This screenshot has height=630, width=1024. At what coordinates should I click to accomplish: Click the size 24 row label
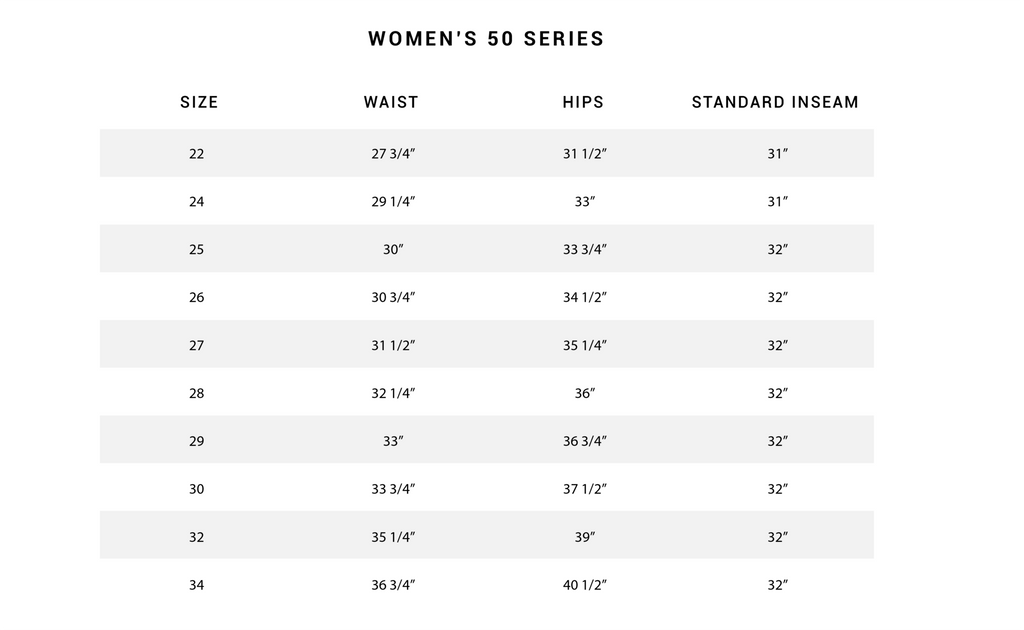tap(197, 202)
